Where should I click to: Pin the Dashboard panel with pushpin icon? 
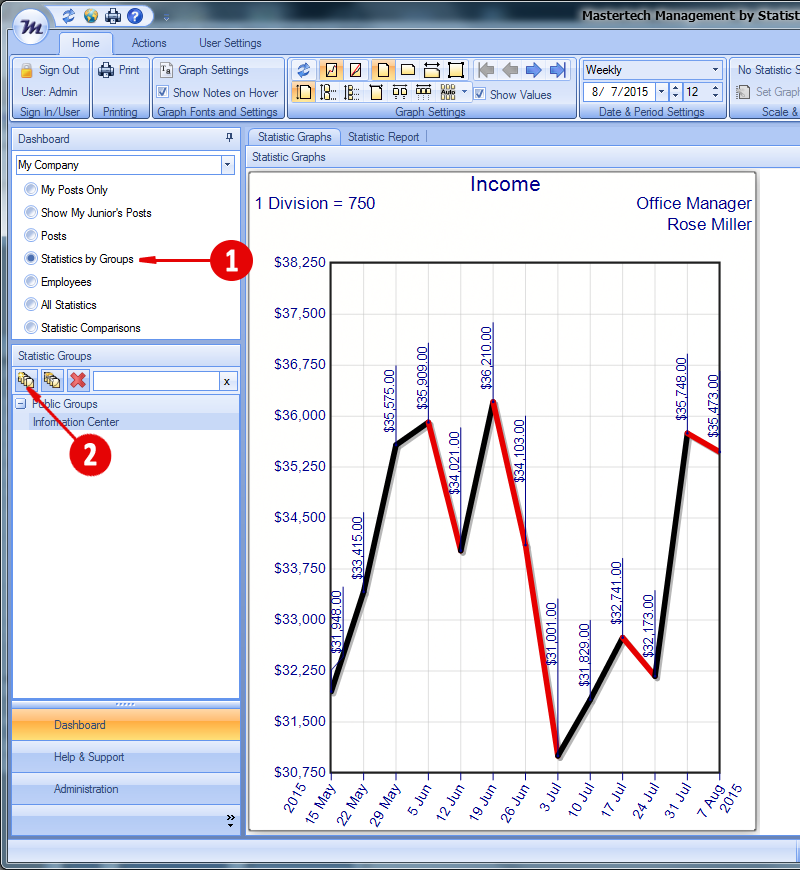(x=229, y=138)
